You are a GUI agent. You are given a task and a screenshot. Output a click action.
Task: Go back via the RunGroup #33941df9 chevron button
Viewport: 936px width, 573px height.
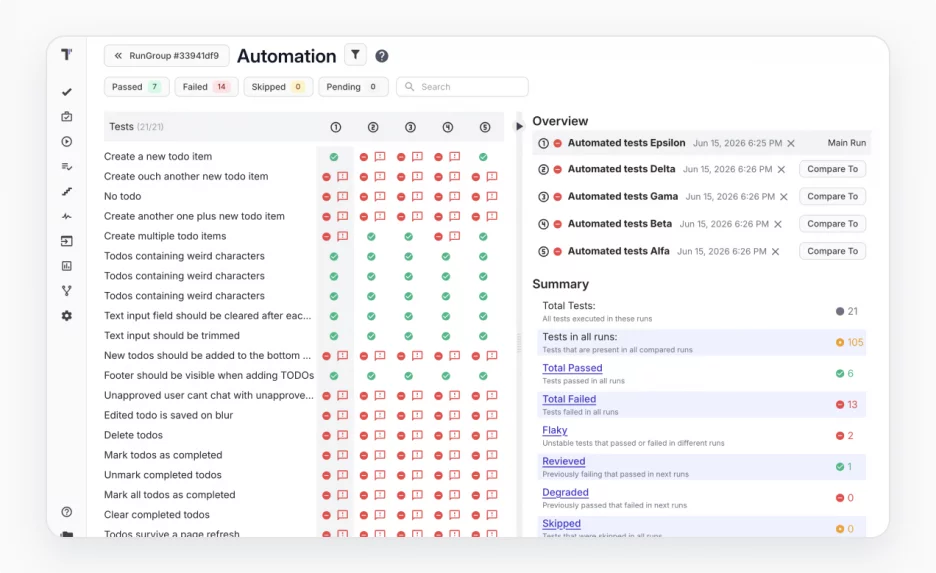(167, 56)
